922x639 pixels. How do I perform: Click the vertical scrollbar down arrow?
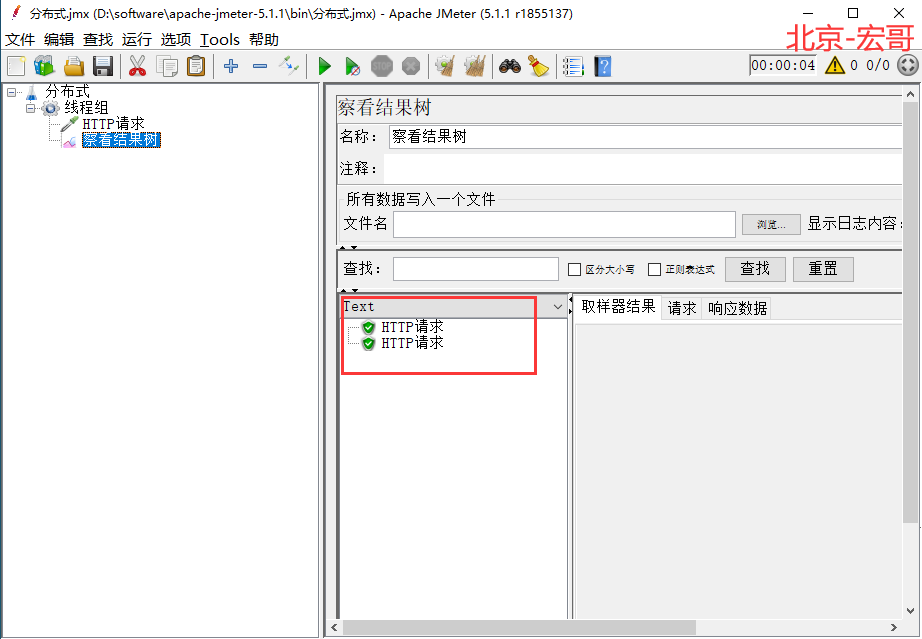click(910, 611)
